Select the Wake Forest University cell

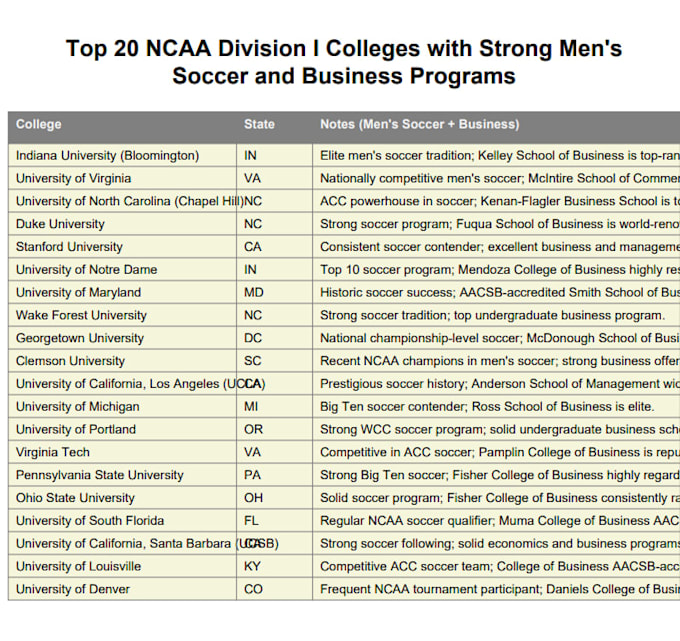click(81, 316)
